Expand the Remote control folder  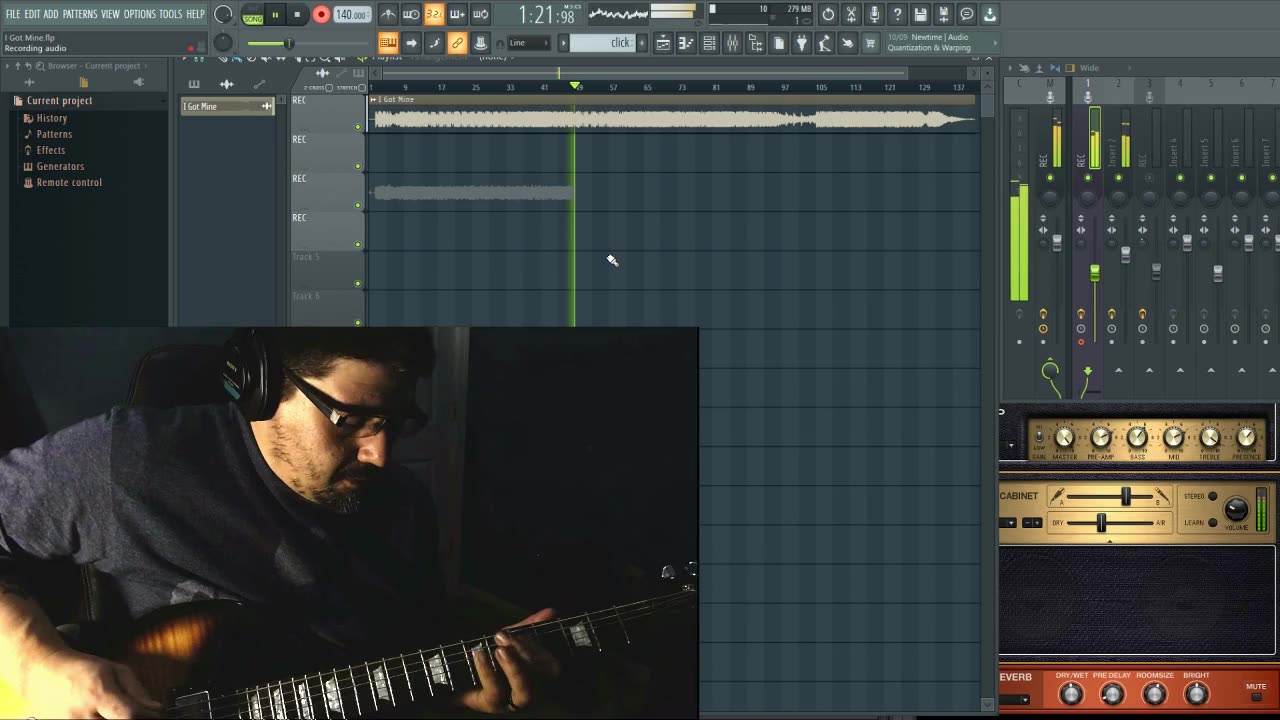click(69, 182)
